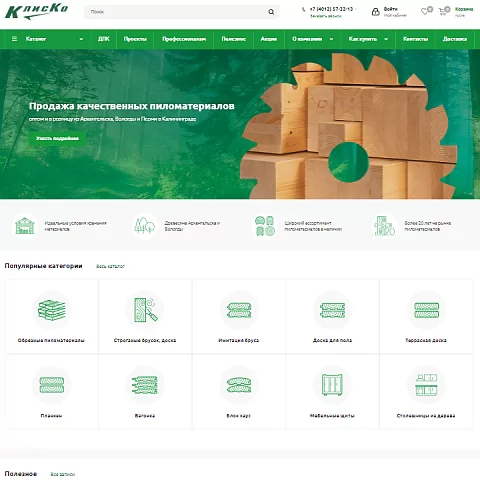Open the shopping cart icon
The height and width of the screenshot is (480, 480).
pyautogui.click(x=442, y=12)
